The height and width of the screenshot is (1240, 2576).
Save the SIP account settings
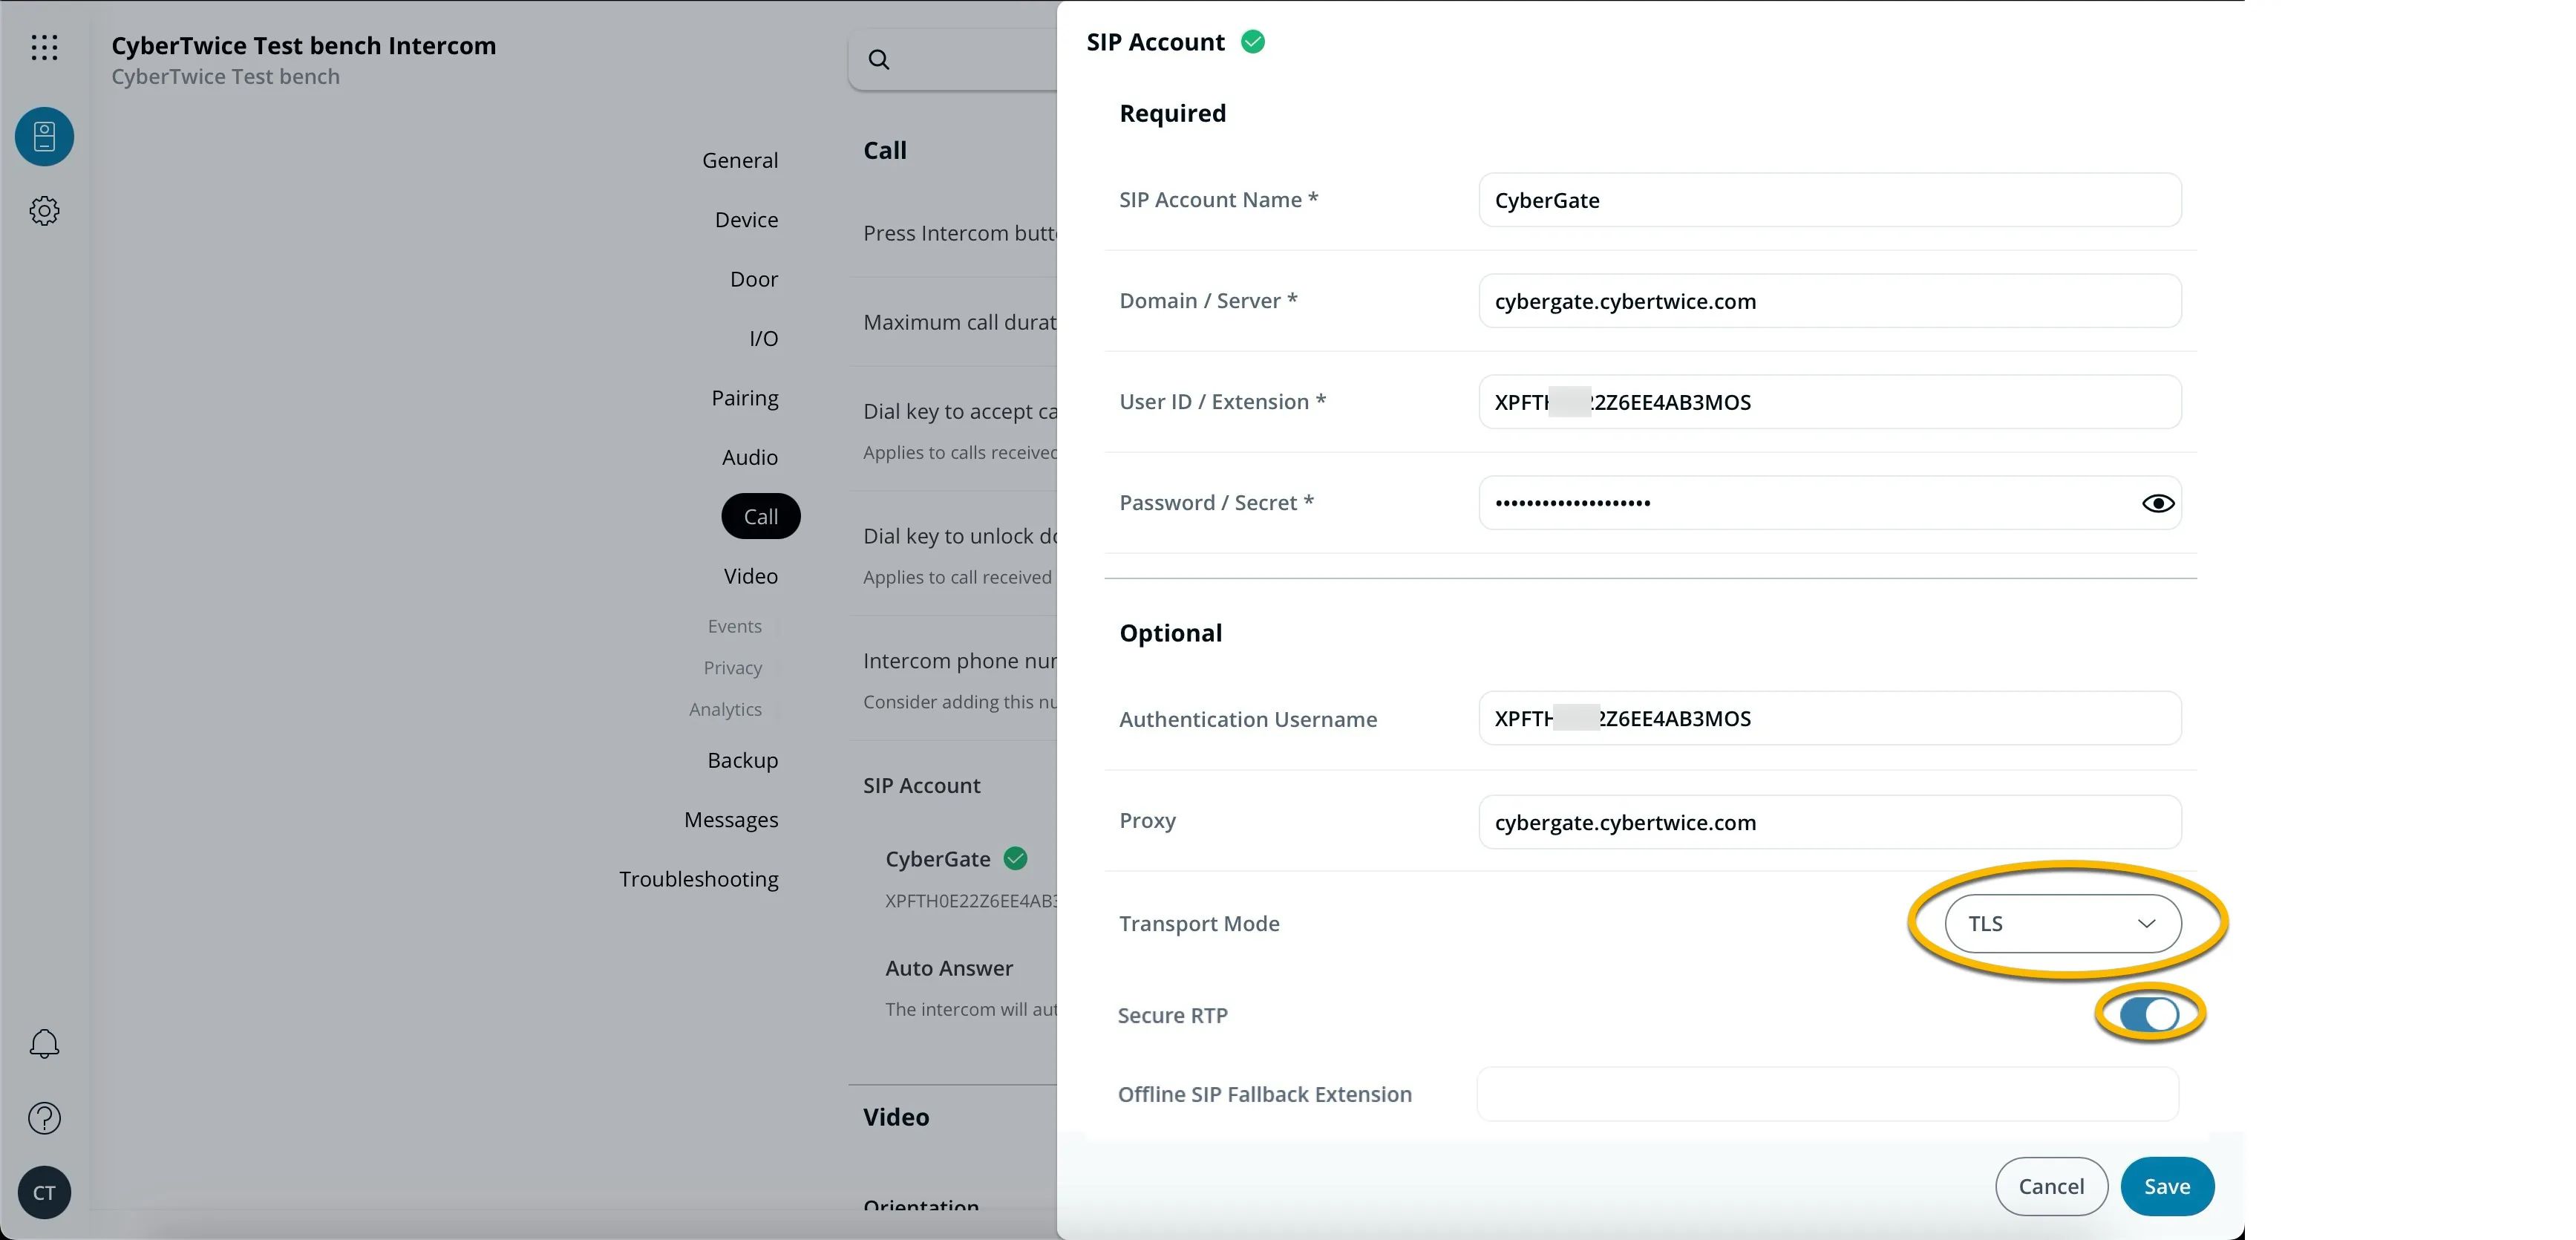coord(2167,1186)
